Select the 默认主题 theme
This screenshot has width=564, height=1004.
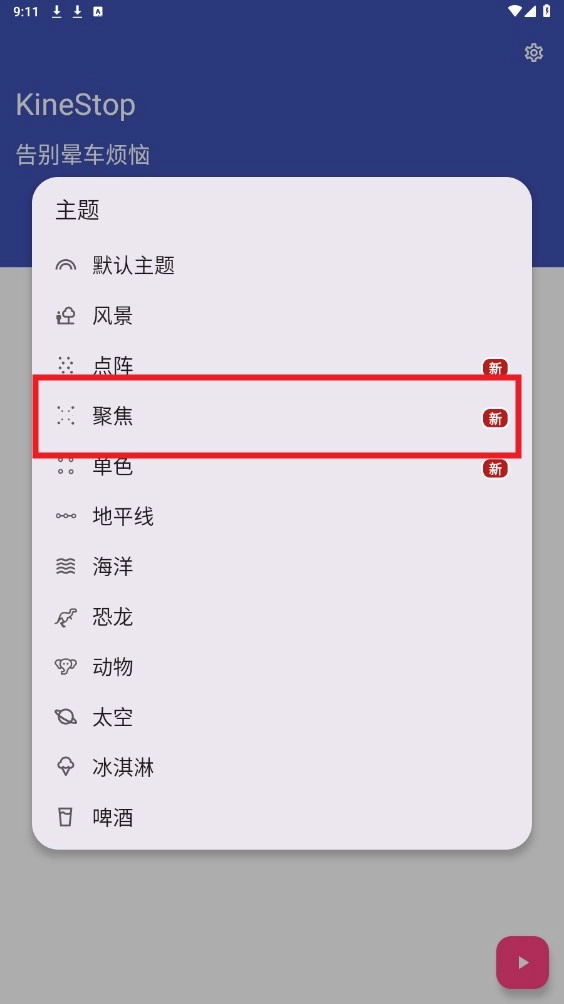[282, 265]
